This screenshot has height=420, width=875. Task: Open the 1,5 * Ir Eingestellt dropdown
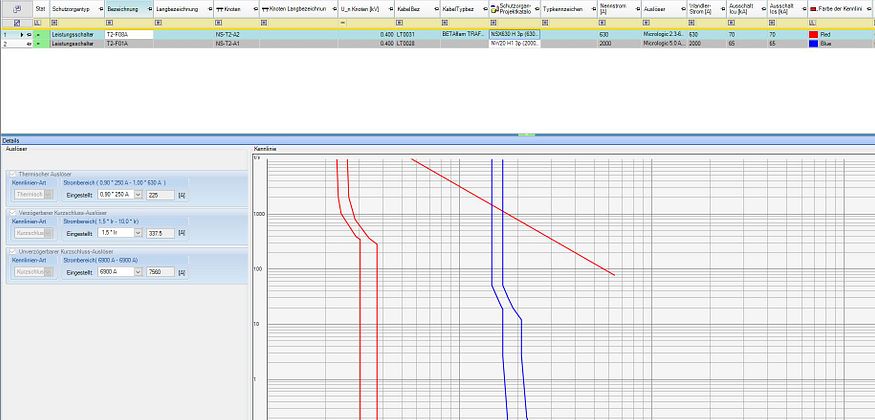[138, 233]
